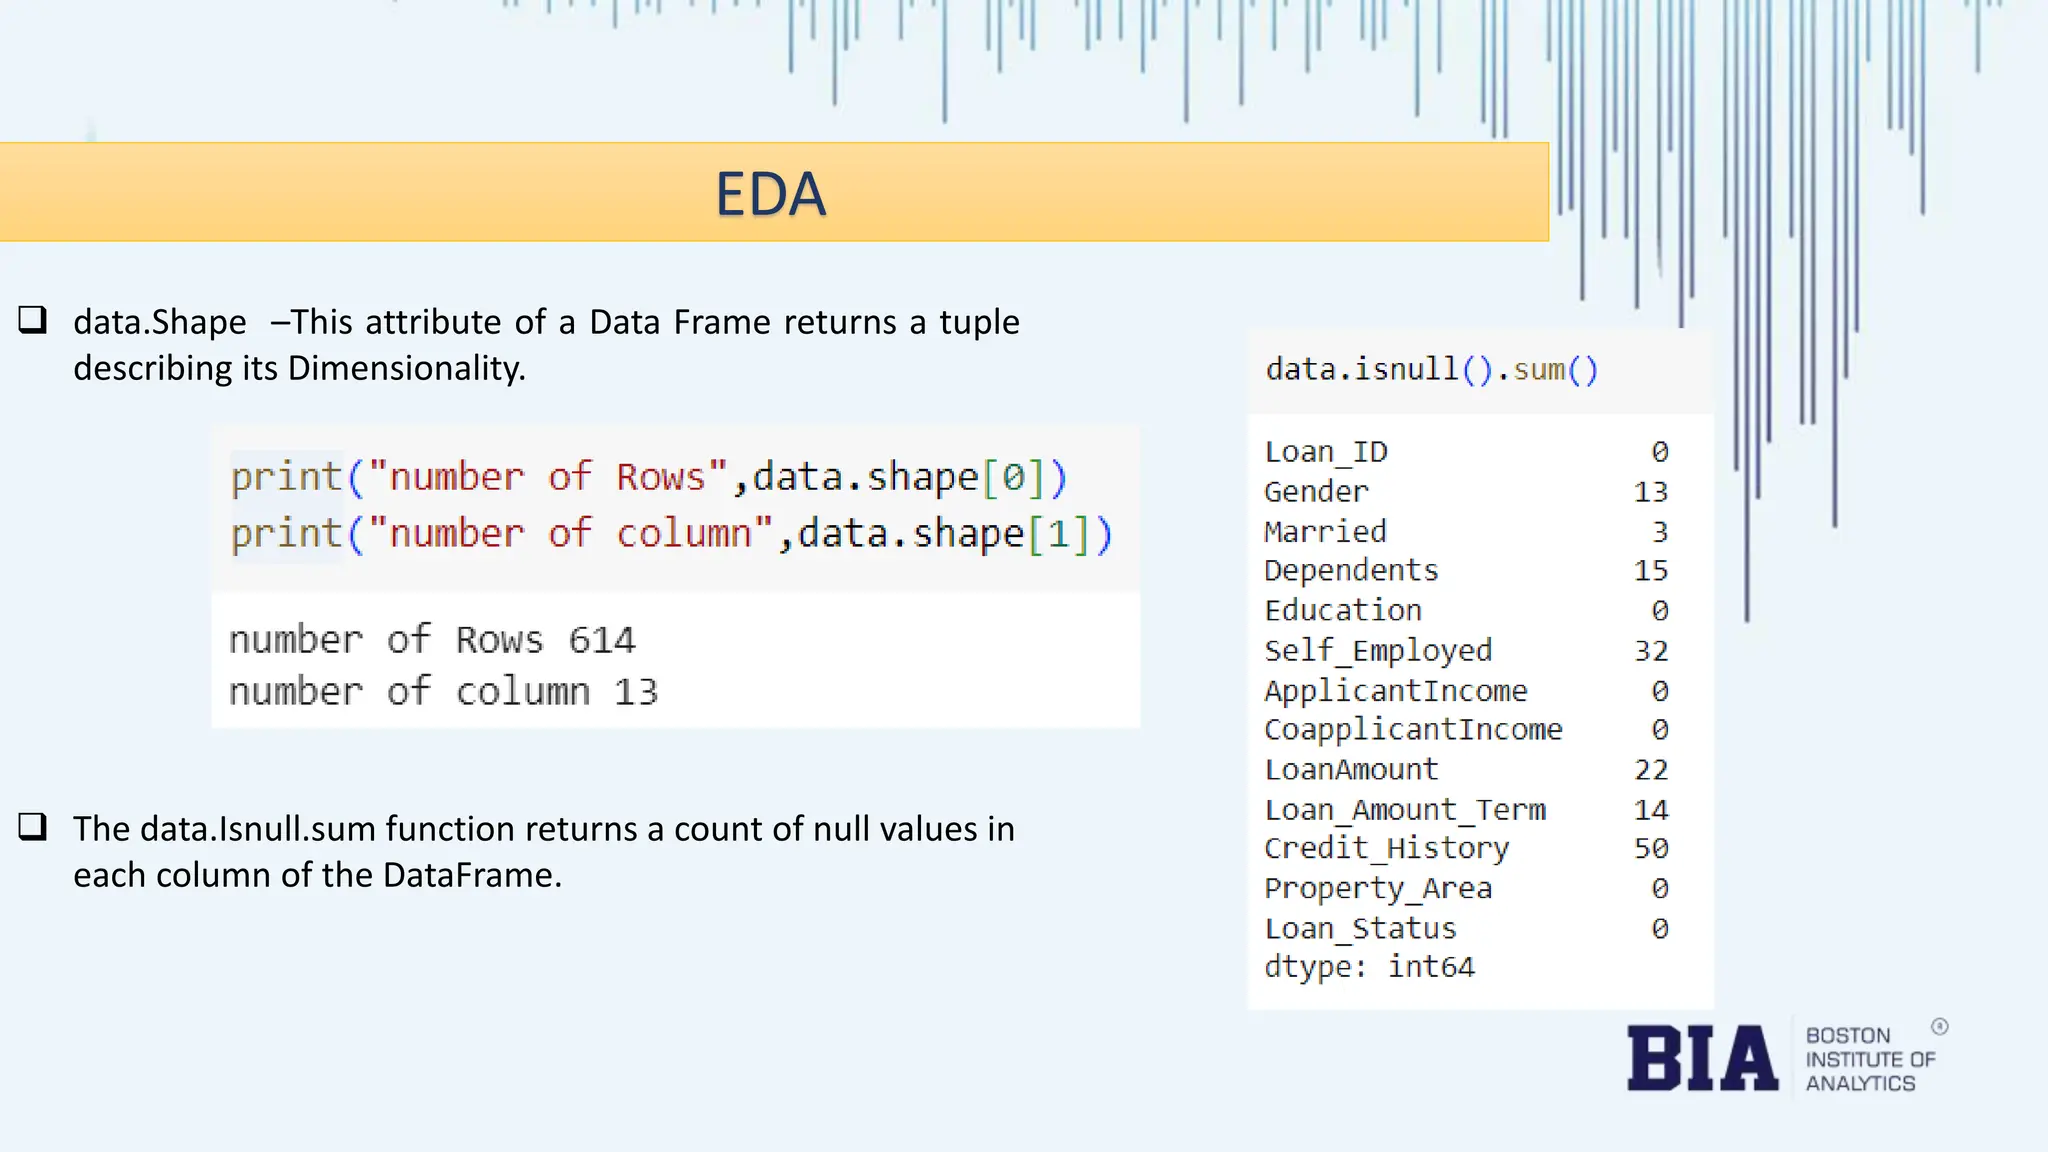2048x1152 pixels.
Task: Click the BIA logo
Action: coord(1702,1058)
